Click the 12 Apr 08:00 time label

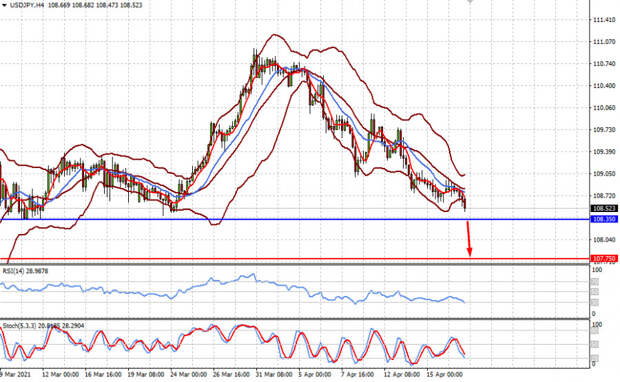(401, 374)
